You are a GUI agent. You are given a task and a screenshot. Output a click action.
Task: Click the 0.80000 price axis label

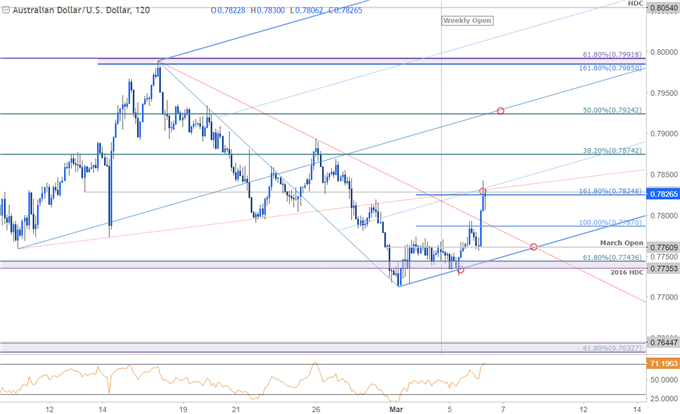[x=663, y=52]
